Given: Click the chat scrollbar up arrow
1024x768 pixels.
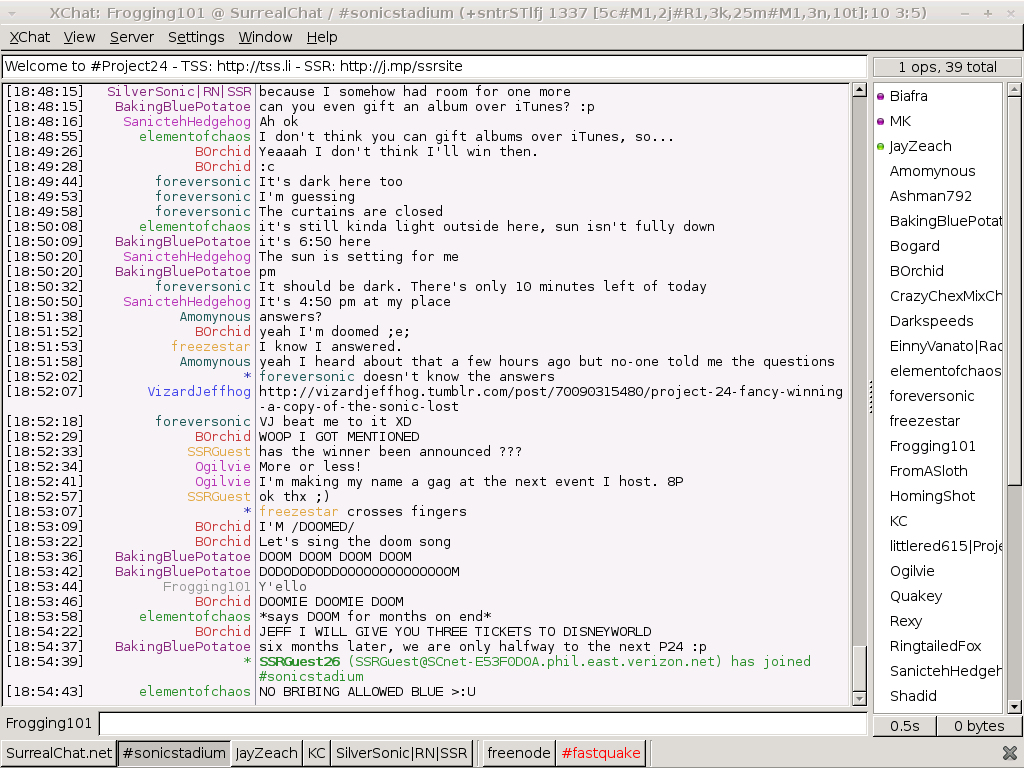Looking at the screenshot, I should coord(858,90).
